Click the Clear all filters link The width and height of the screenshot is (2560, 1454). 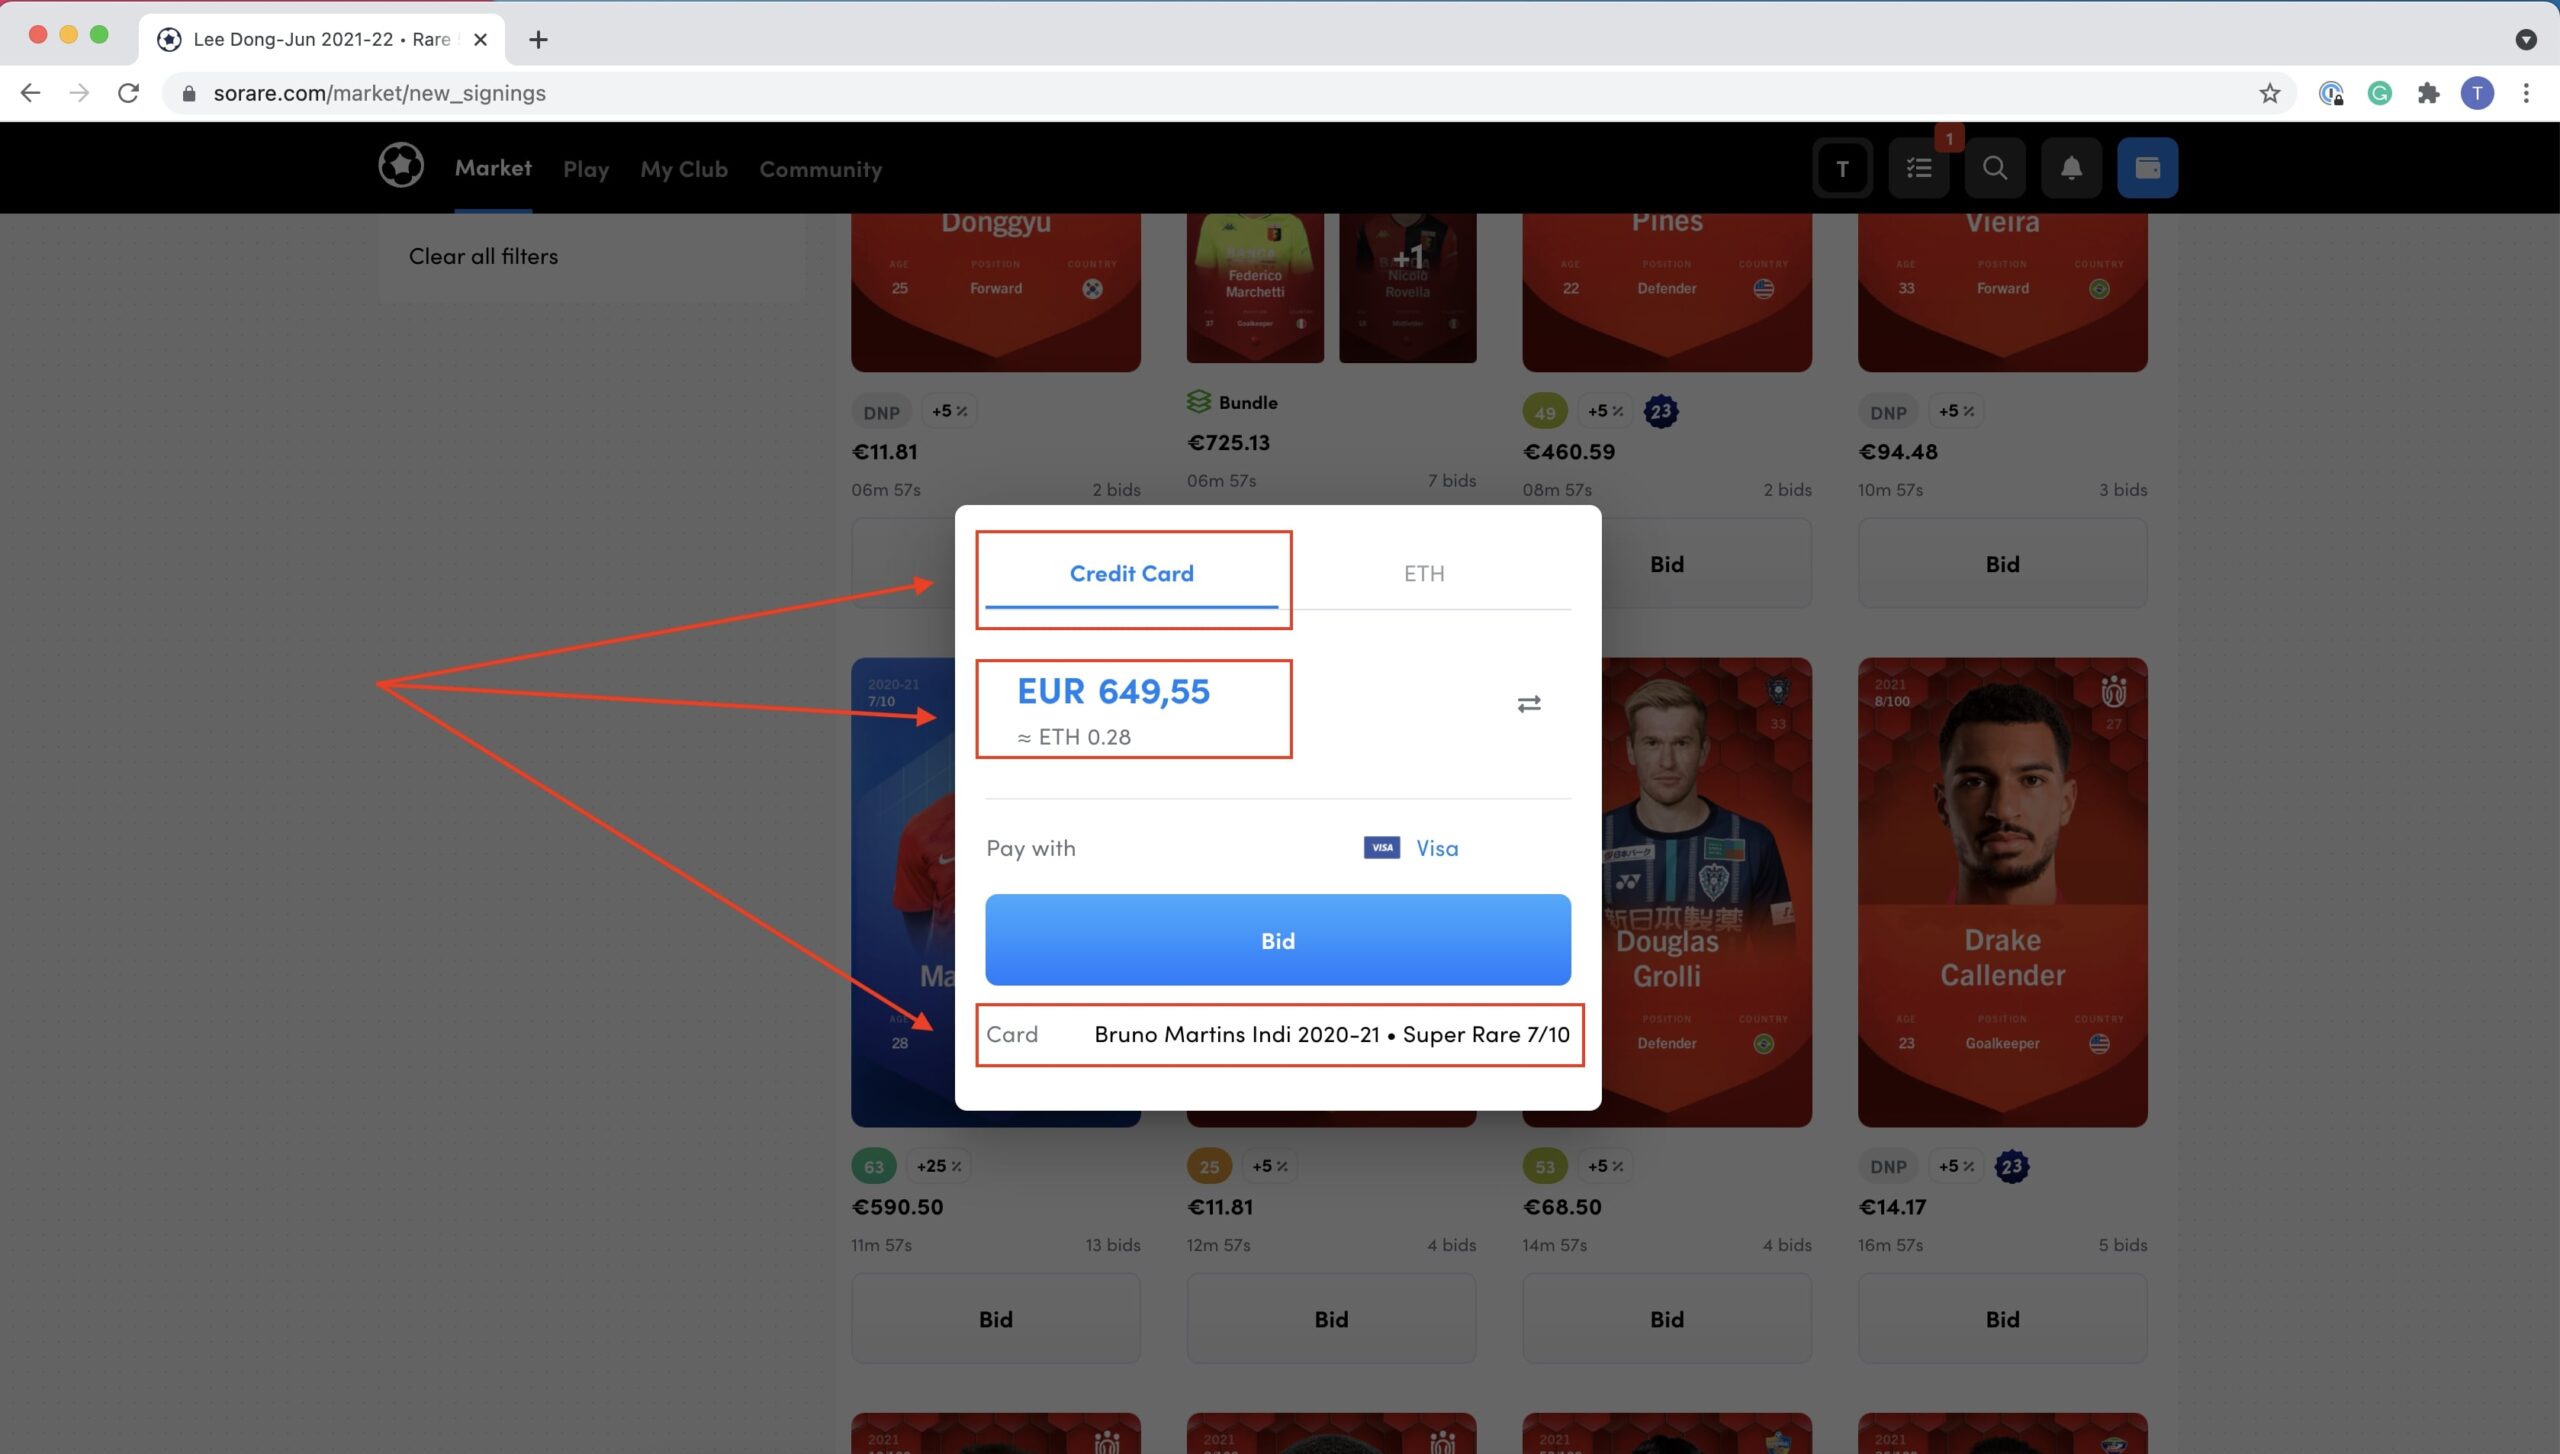point(484,255)
